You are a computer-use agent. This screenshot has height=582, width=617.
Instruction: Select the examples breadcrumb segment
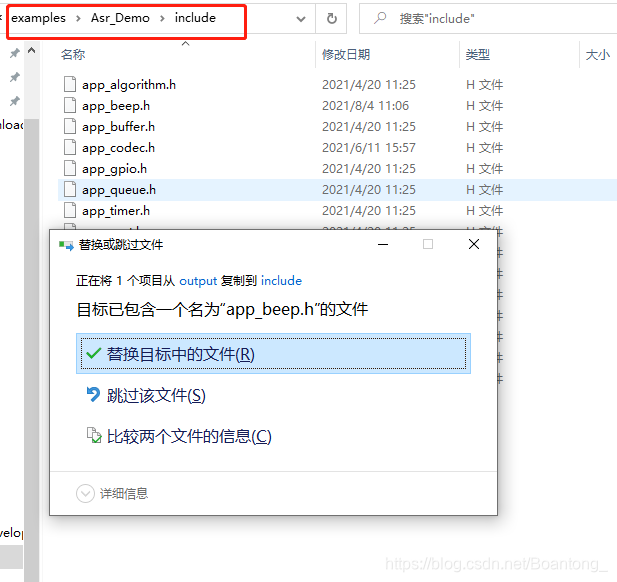[x=38, y=18]
